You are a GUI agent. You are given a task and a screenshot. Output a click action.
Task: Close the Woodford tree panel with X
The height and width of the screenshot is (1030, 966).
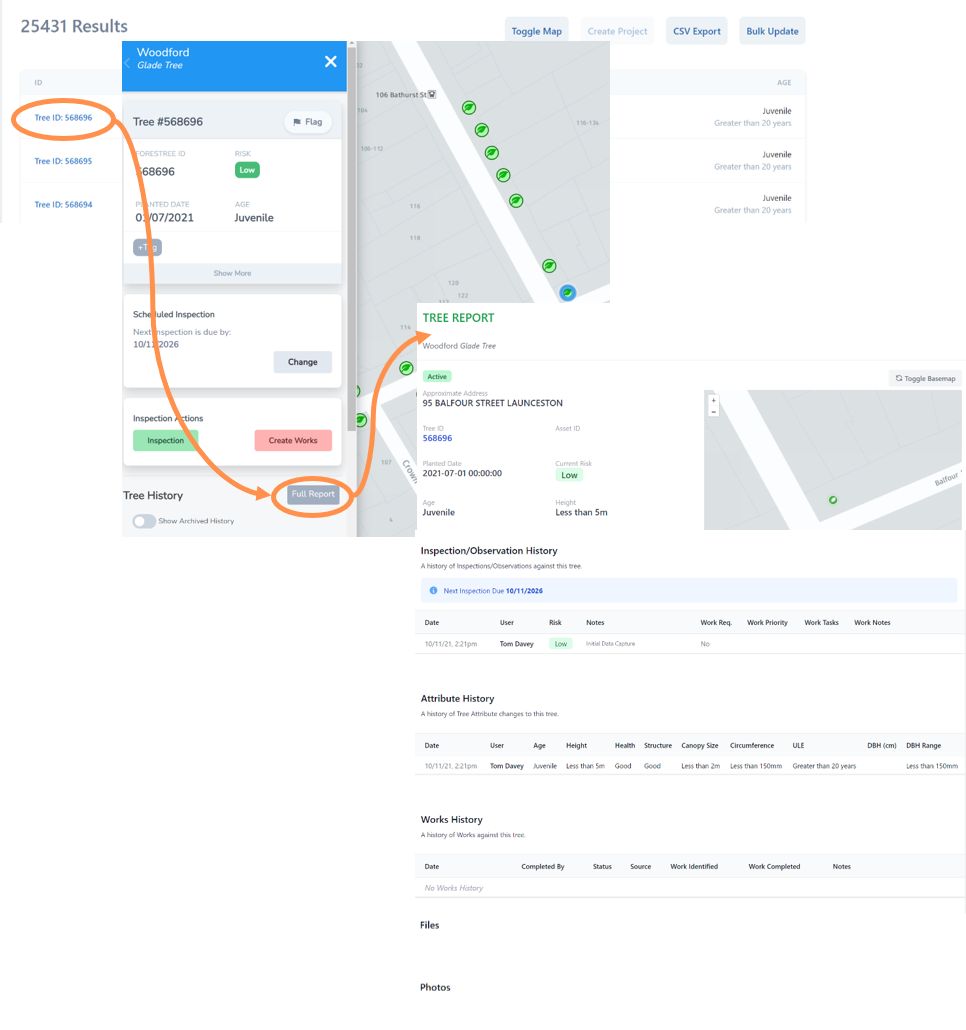click(x=330, y=62)
